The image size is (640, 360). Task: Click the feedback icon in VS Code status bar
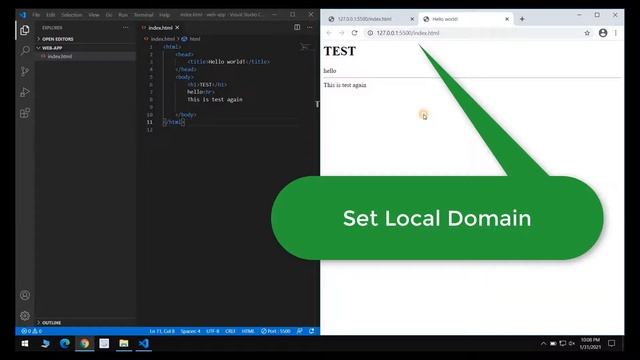(300, 331)
